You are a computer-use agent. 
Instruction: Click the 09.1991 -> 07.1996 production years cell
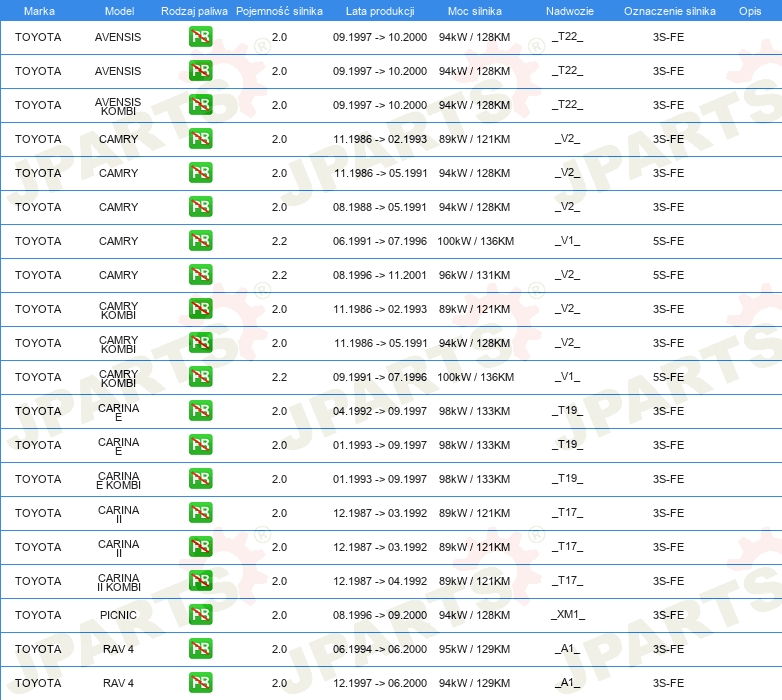(x=380, y=377)
